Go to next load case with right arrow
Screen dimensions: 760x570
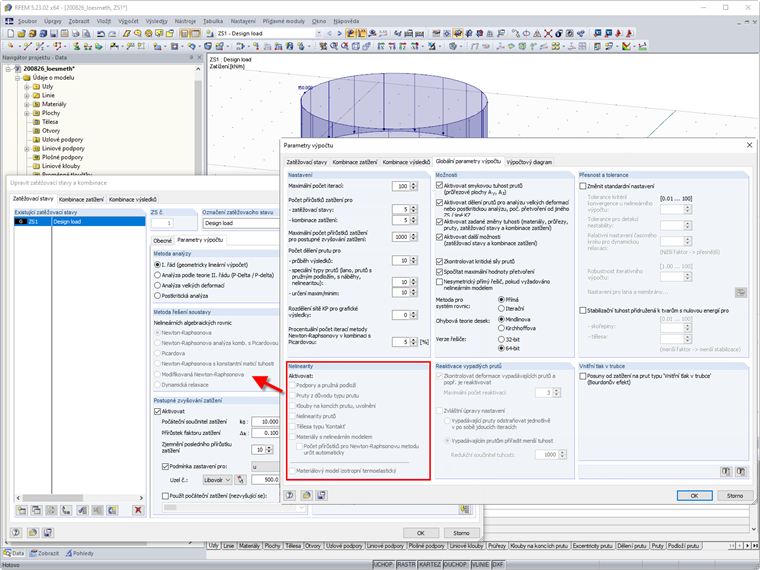coord(339,33)
